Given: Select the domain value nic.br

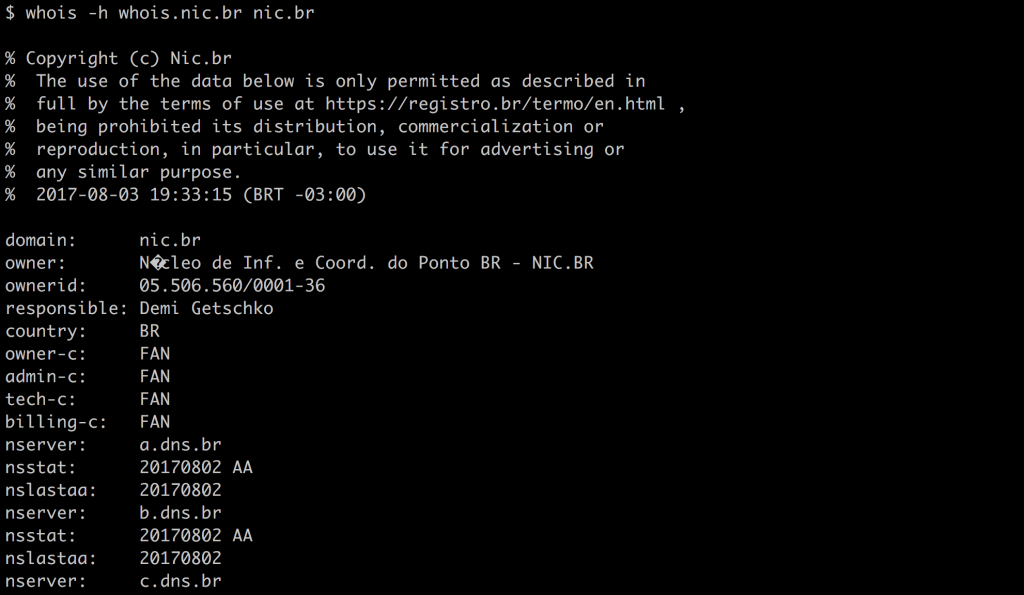Looking at the screenshot, I should point(170,240).
